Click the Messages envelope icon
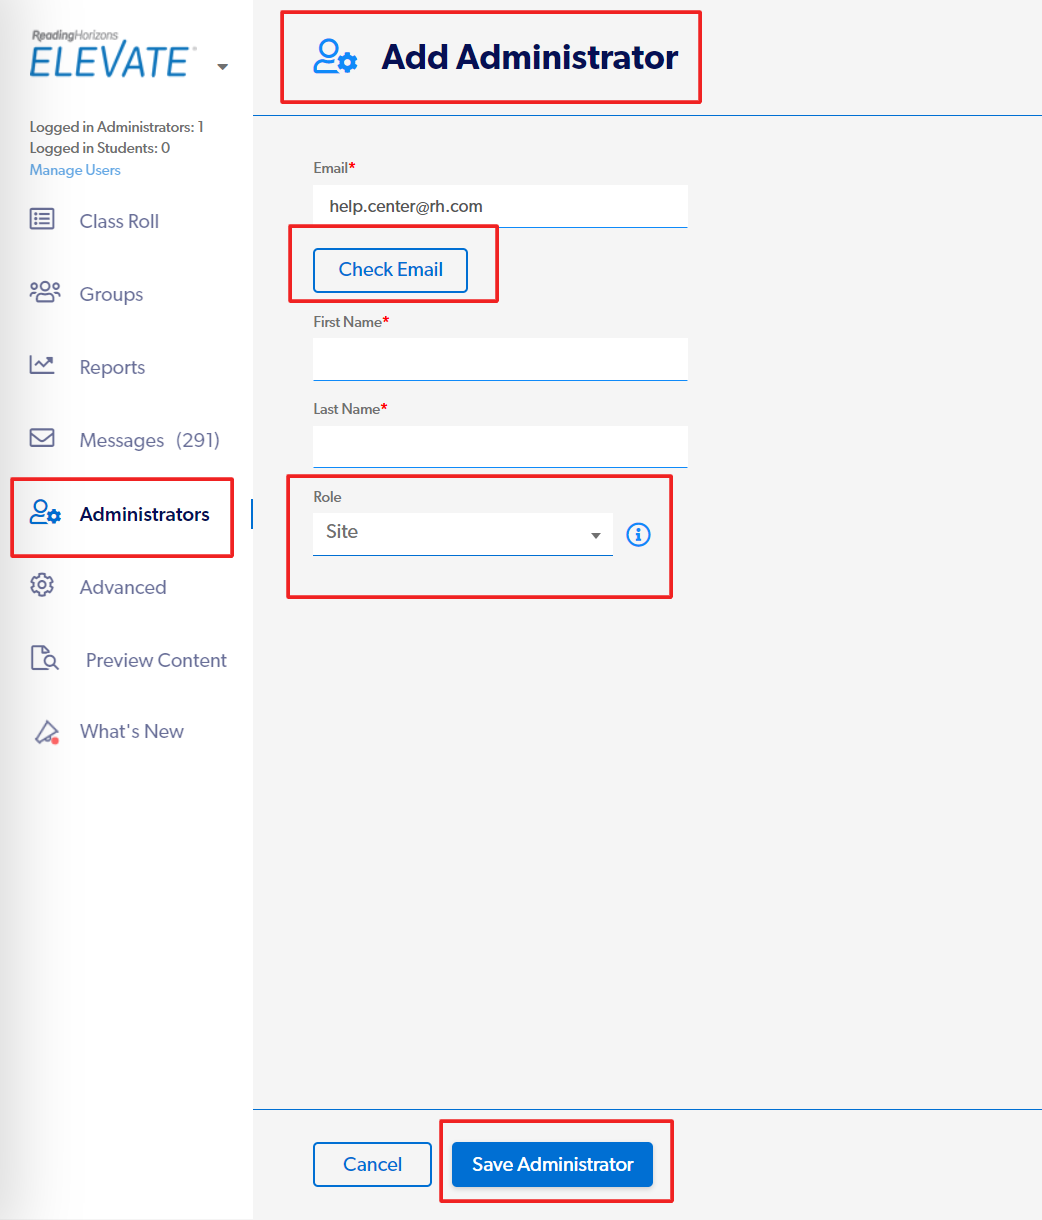The height and width of the screenshot is (1220, 1042). click(x=42, y=438)
